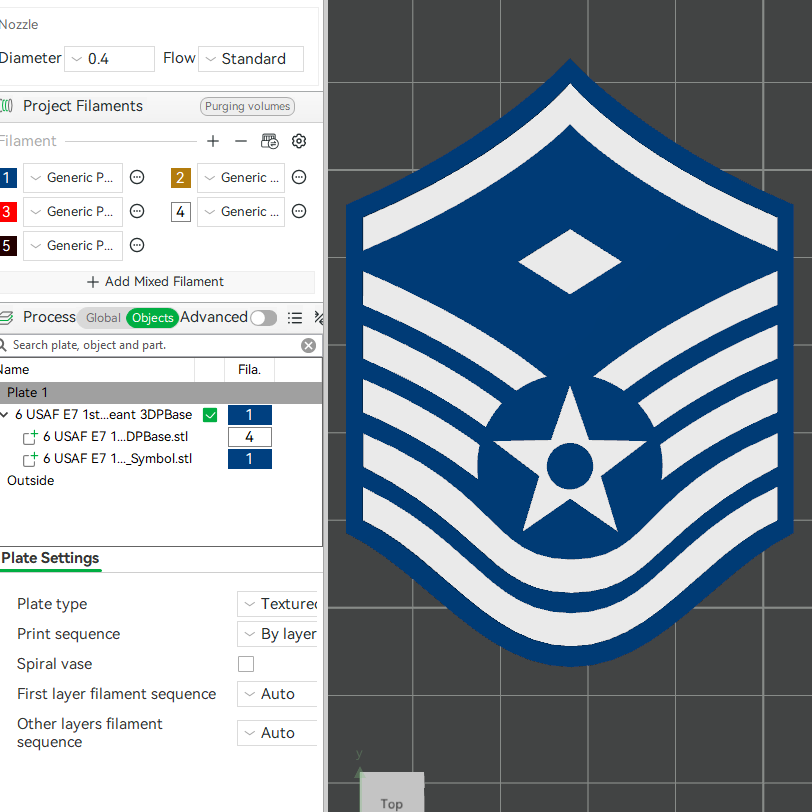812x812 pixels.
Task: Open the Plate type dropdown
Action: point(277,604)
